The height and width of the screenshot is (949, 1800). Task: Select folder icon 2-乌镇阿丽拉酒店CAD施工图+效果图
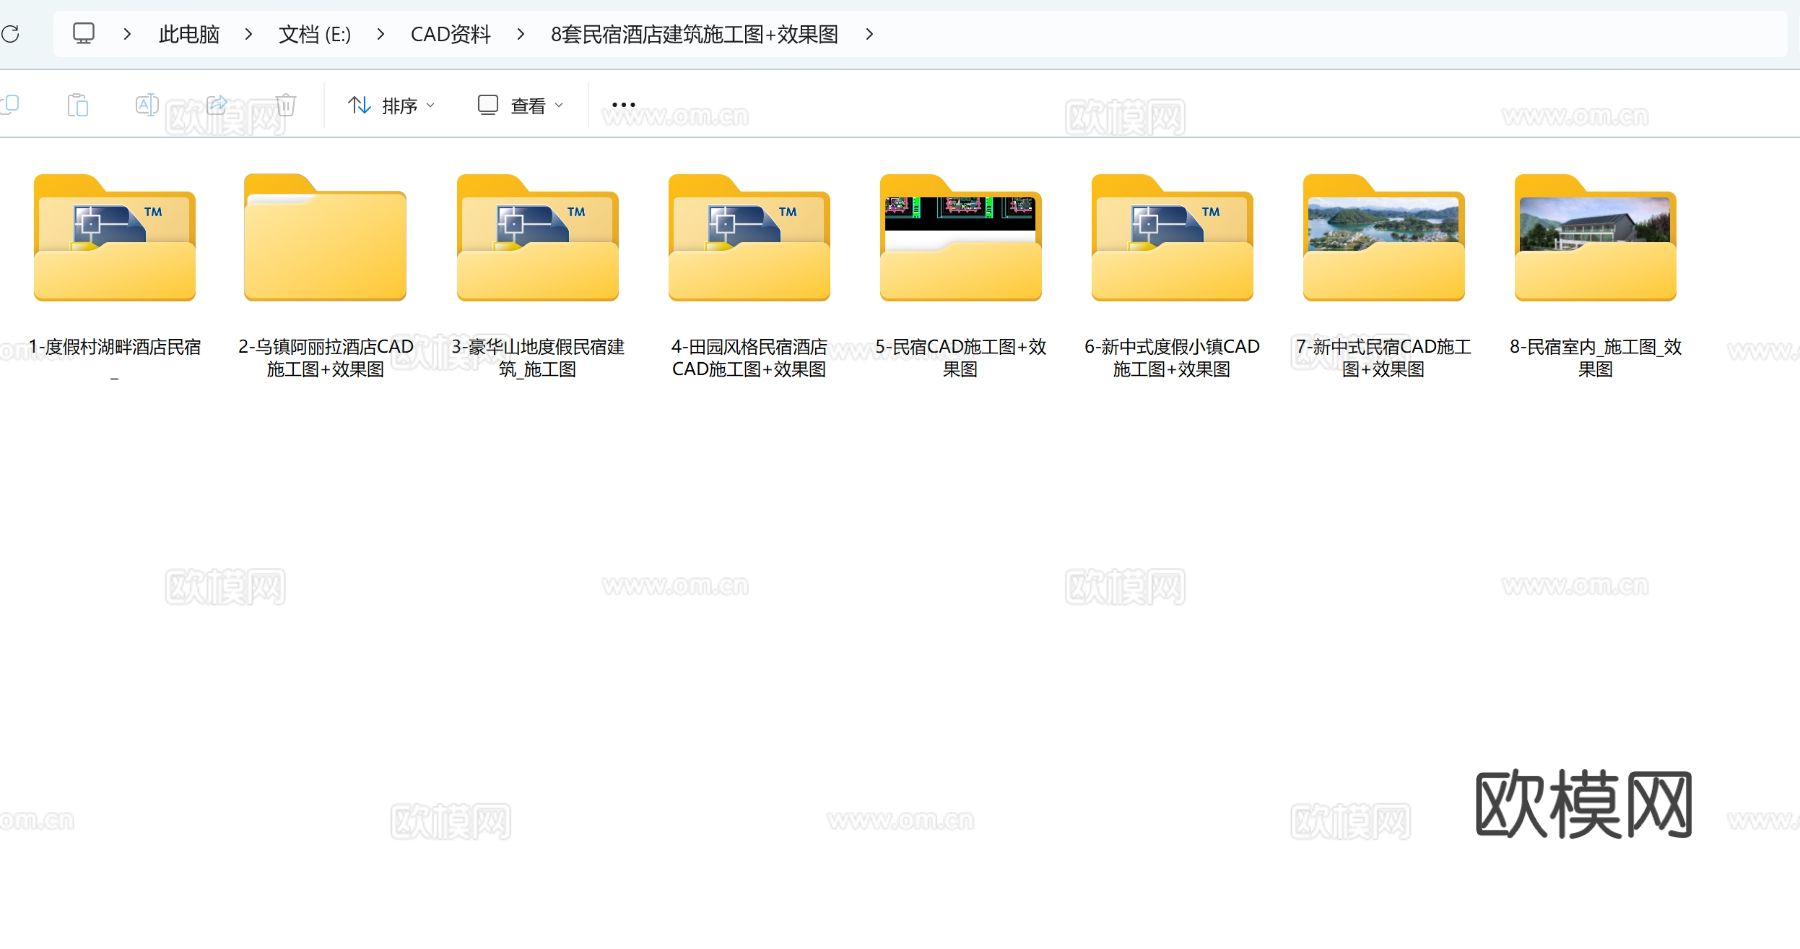[325, 238]
